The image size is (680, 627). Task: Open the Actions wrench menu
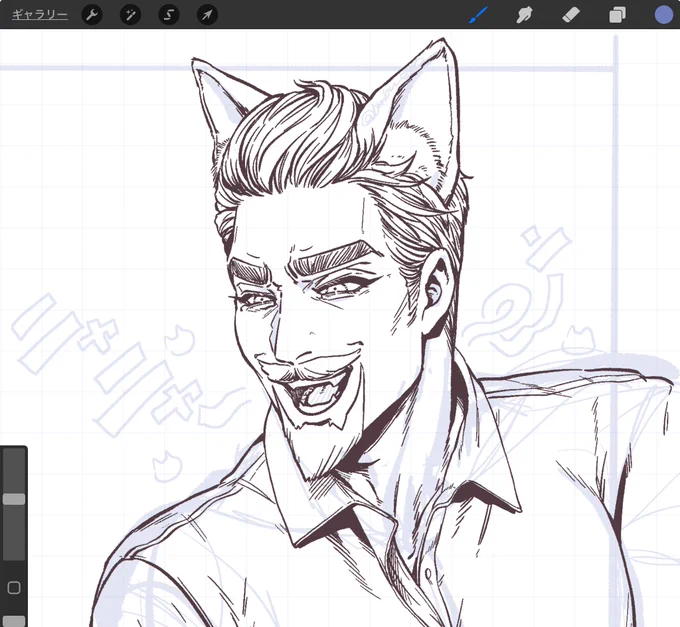[x=92, y=15]
